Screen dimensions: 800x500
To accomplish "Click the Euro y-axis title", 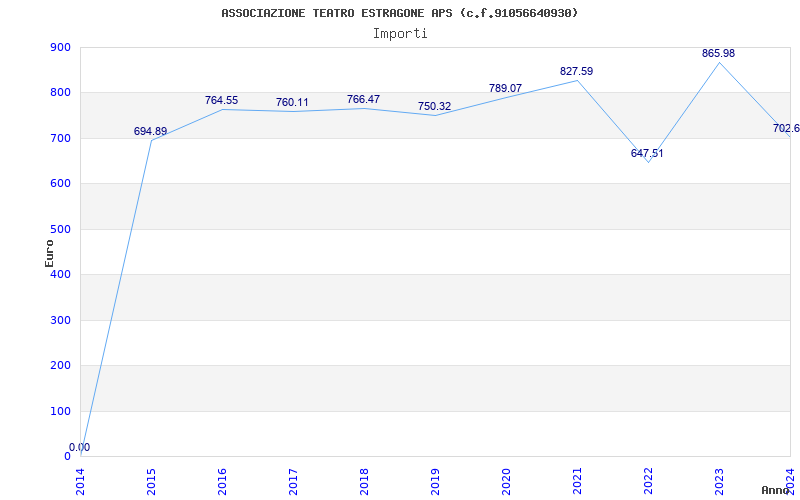I will coord(49,253).
